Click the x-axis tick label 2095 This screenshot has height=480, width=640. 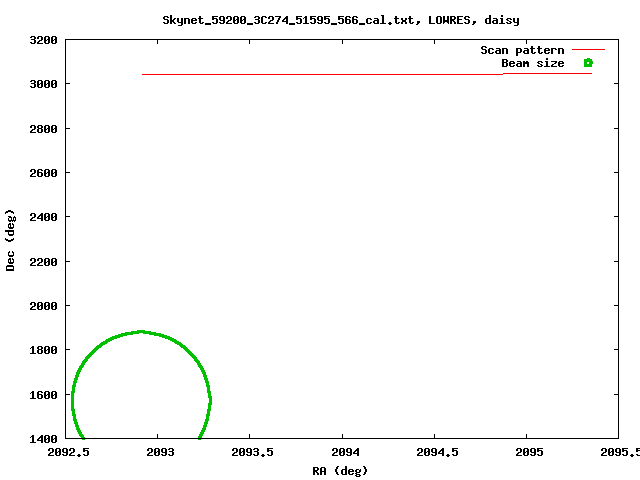click(x=529, y=452)
